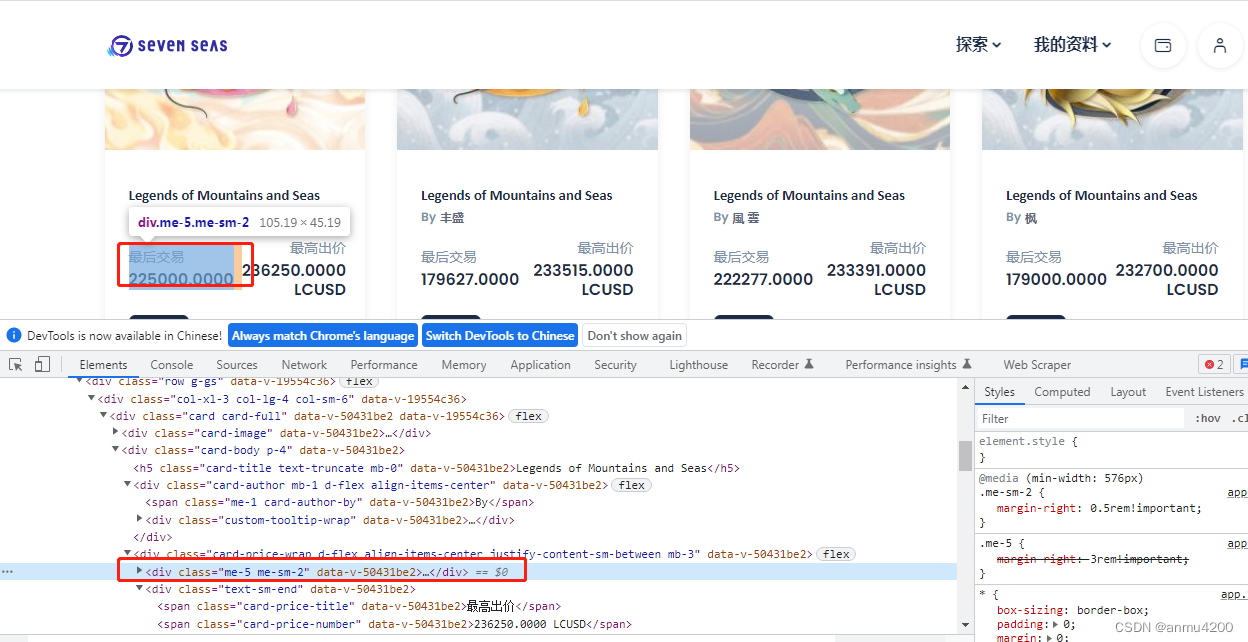The height and width of the screenshot is (642, 1248).
Task: Open the Security tab
Action: 615,365
